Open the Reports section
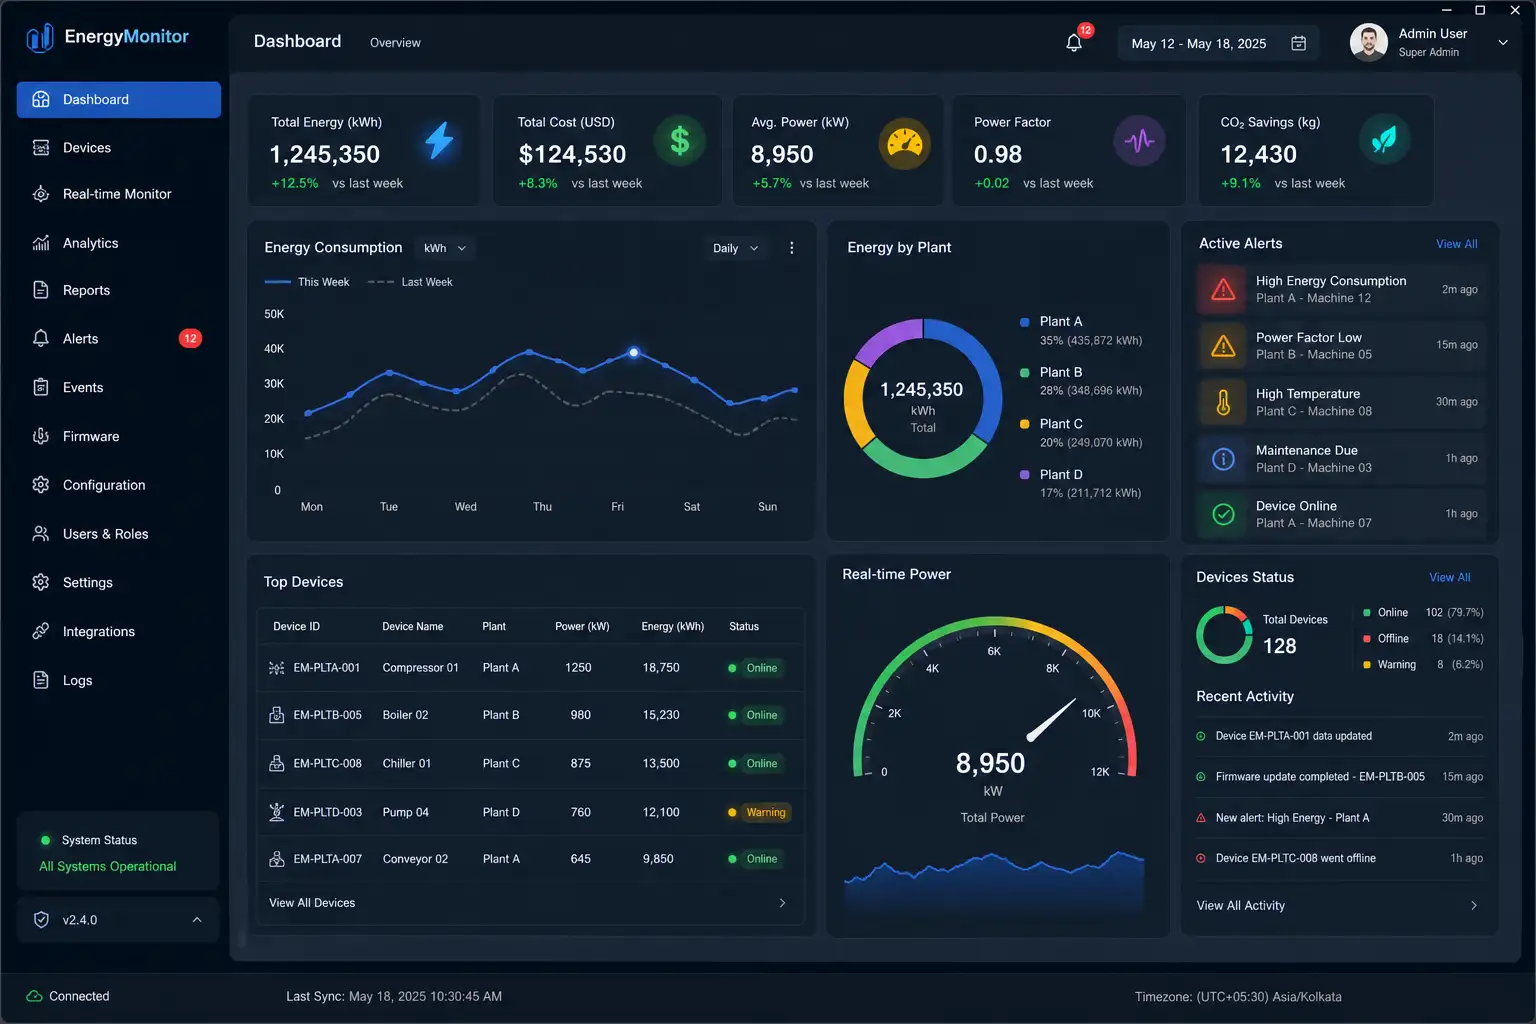The image size is (1536, 1024). click(119, 290)
